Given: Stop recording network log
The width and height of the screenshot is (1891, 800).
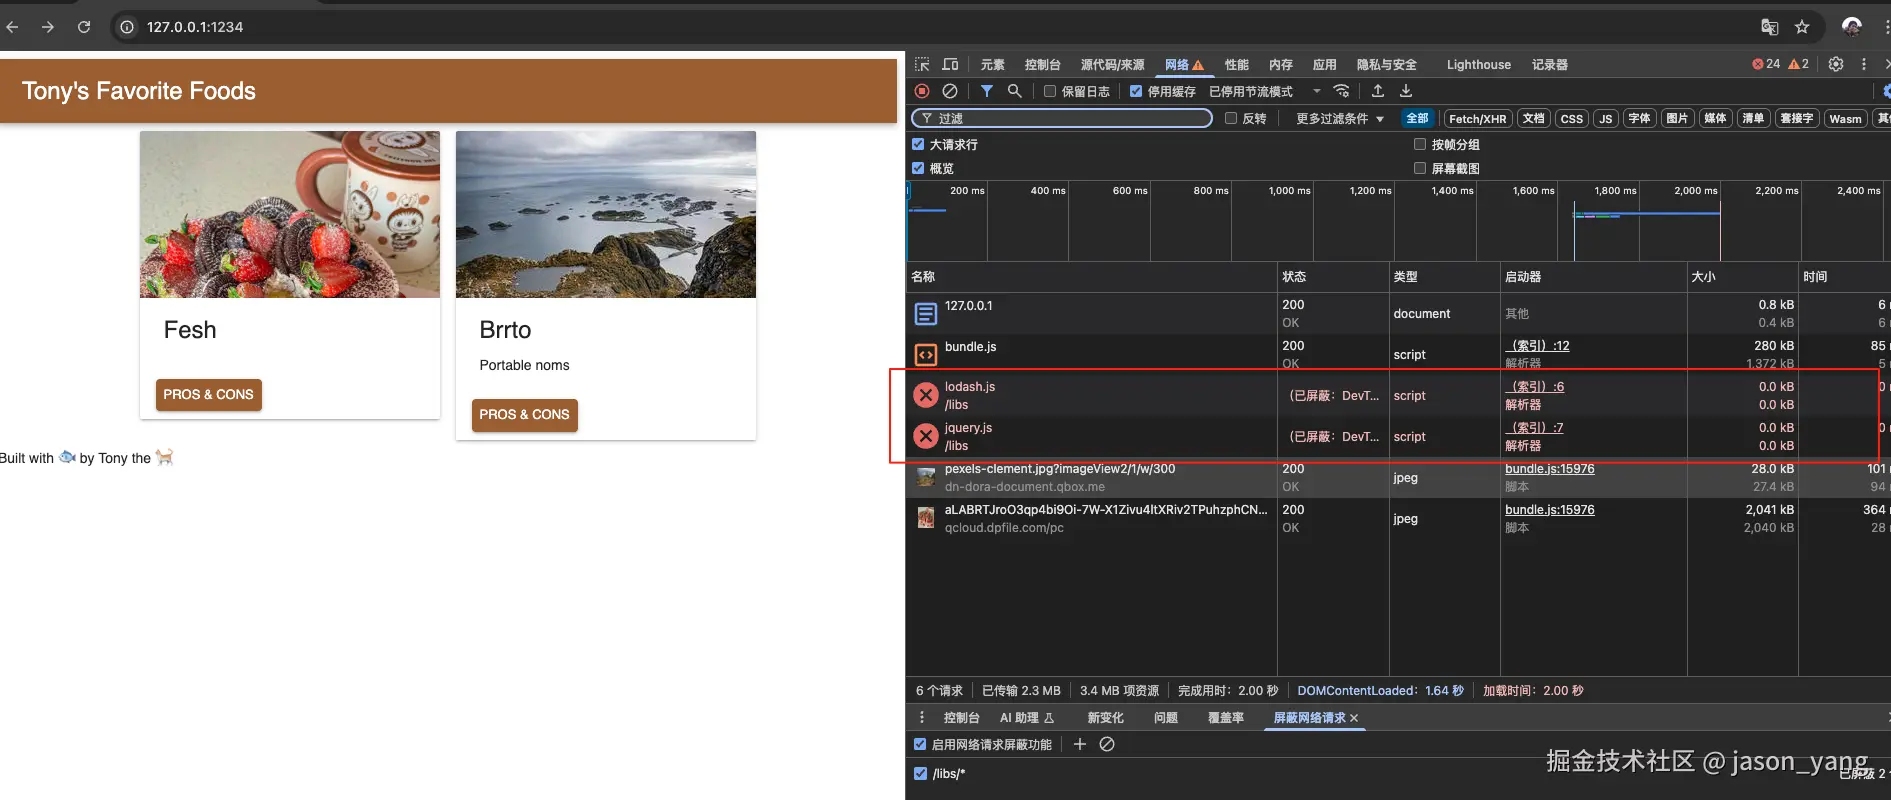Looking at the screenshot, I should pos(922,91).
